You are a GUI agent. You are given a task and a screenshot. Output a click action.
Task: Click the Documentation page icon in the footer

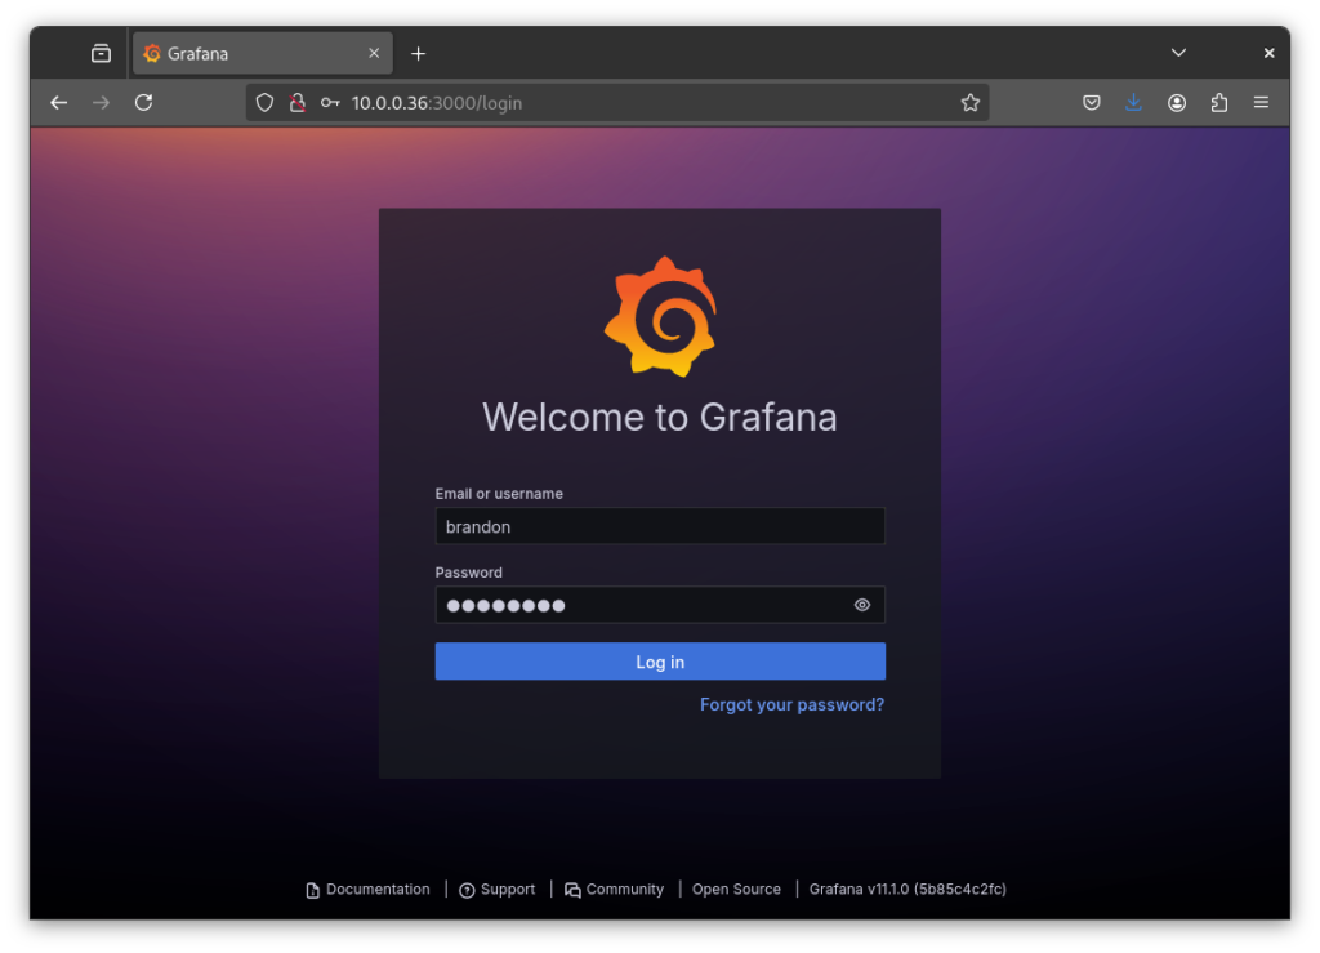[311, 889]
